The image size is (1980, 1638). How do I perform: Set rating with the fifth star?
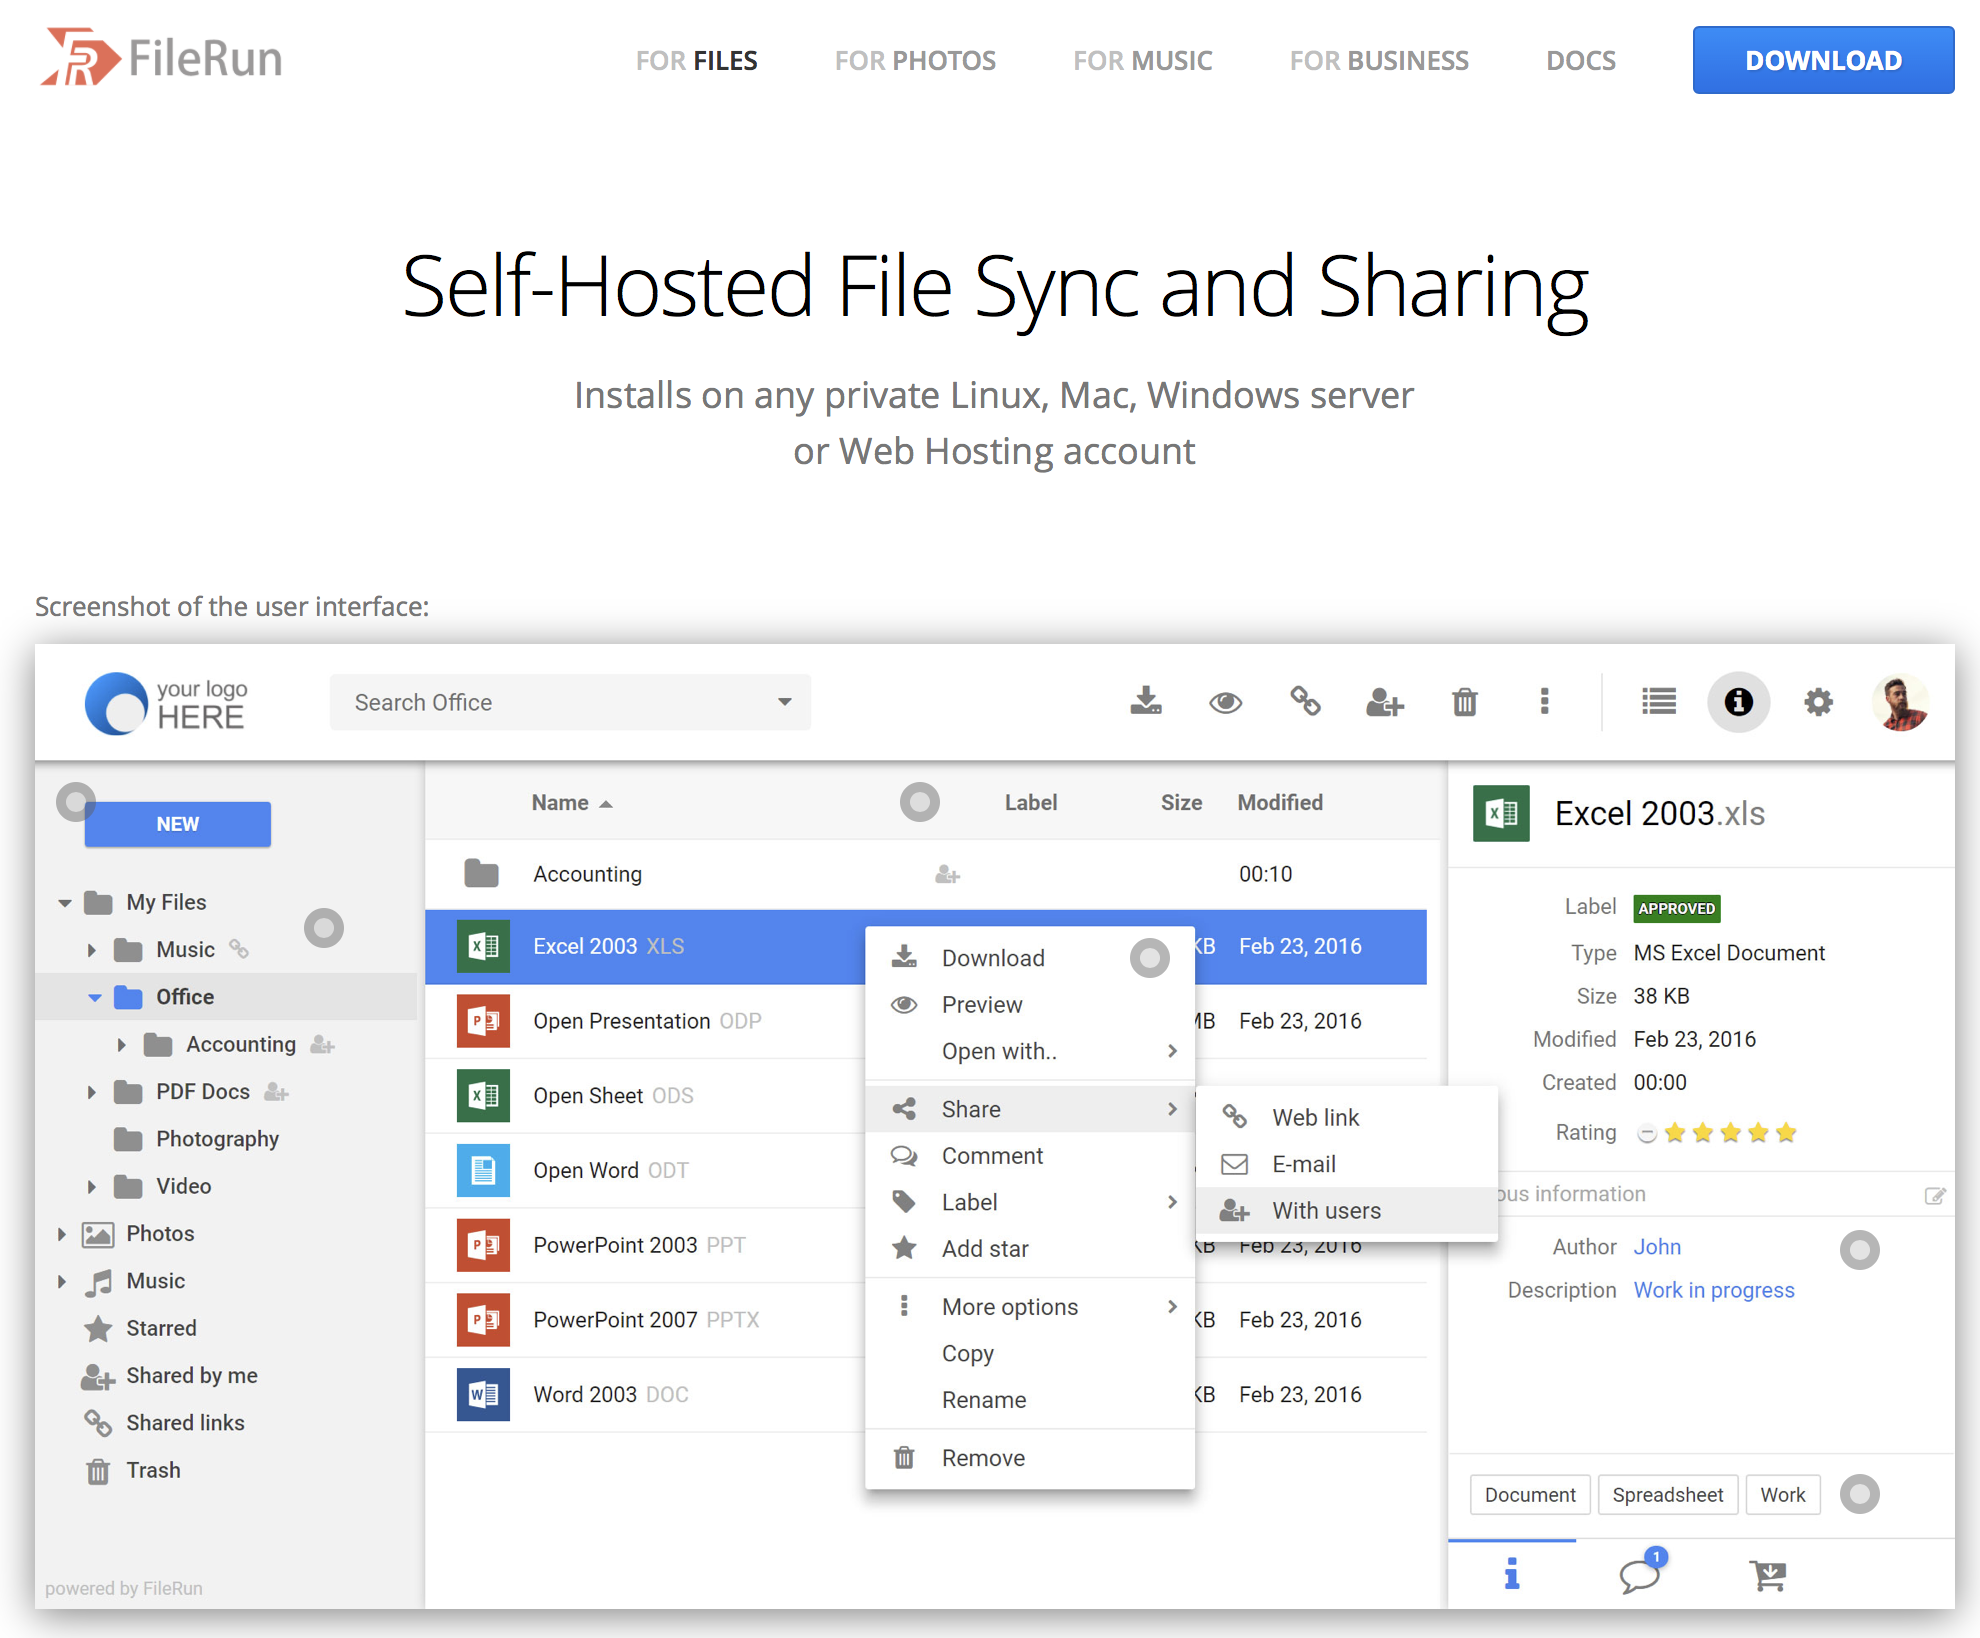(x=1786, y=1133)
